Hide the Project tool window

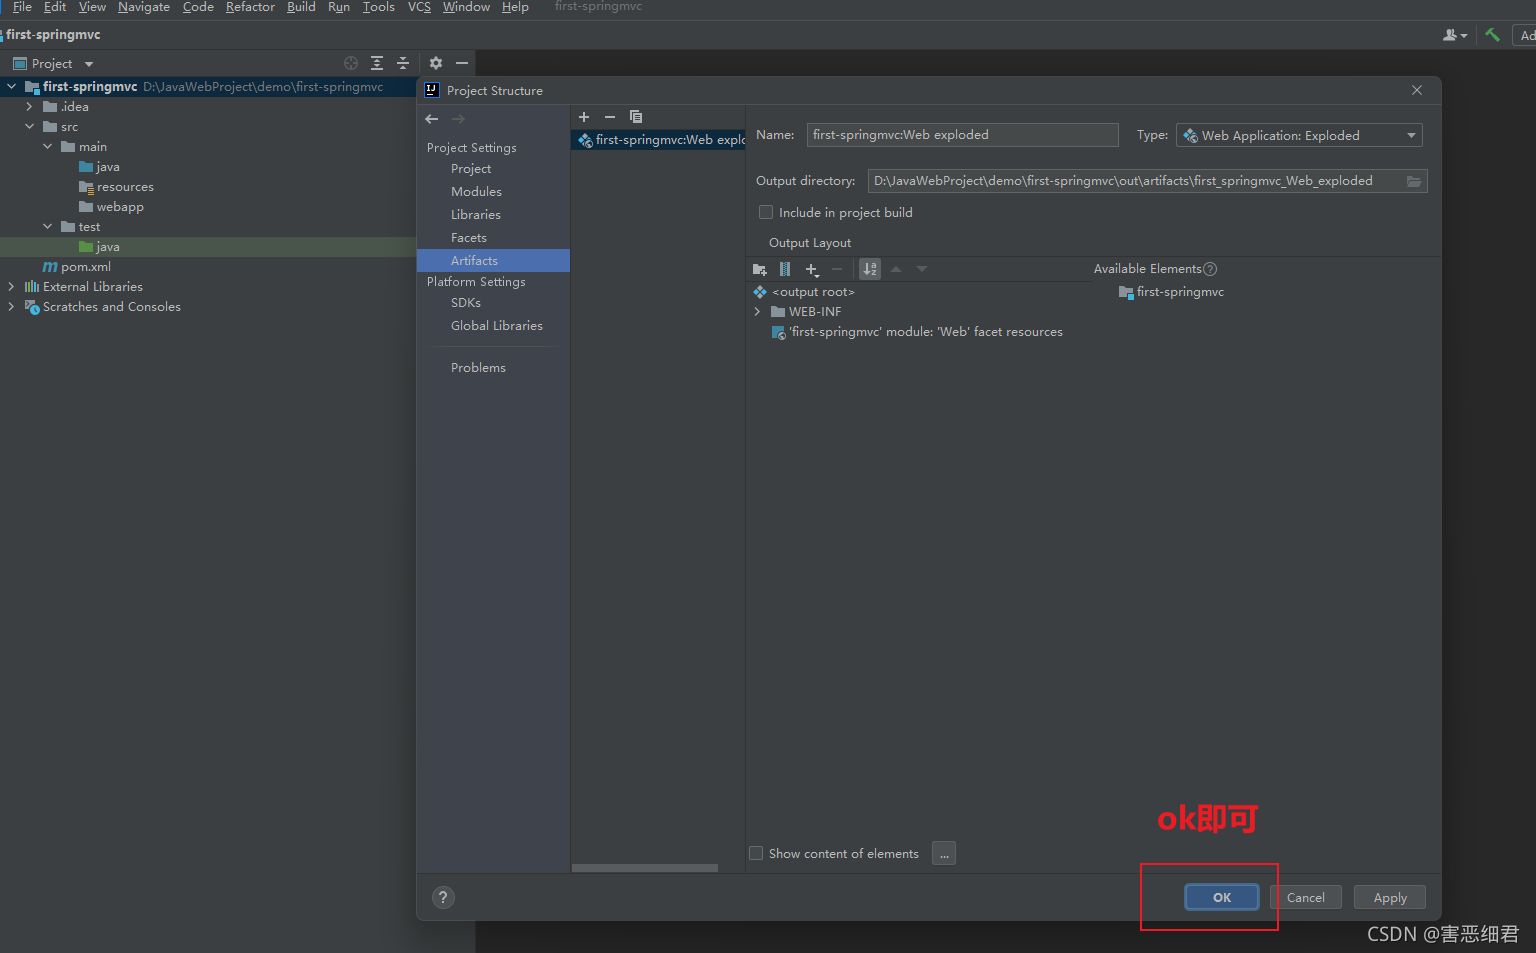tap(462, 63)
